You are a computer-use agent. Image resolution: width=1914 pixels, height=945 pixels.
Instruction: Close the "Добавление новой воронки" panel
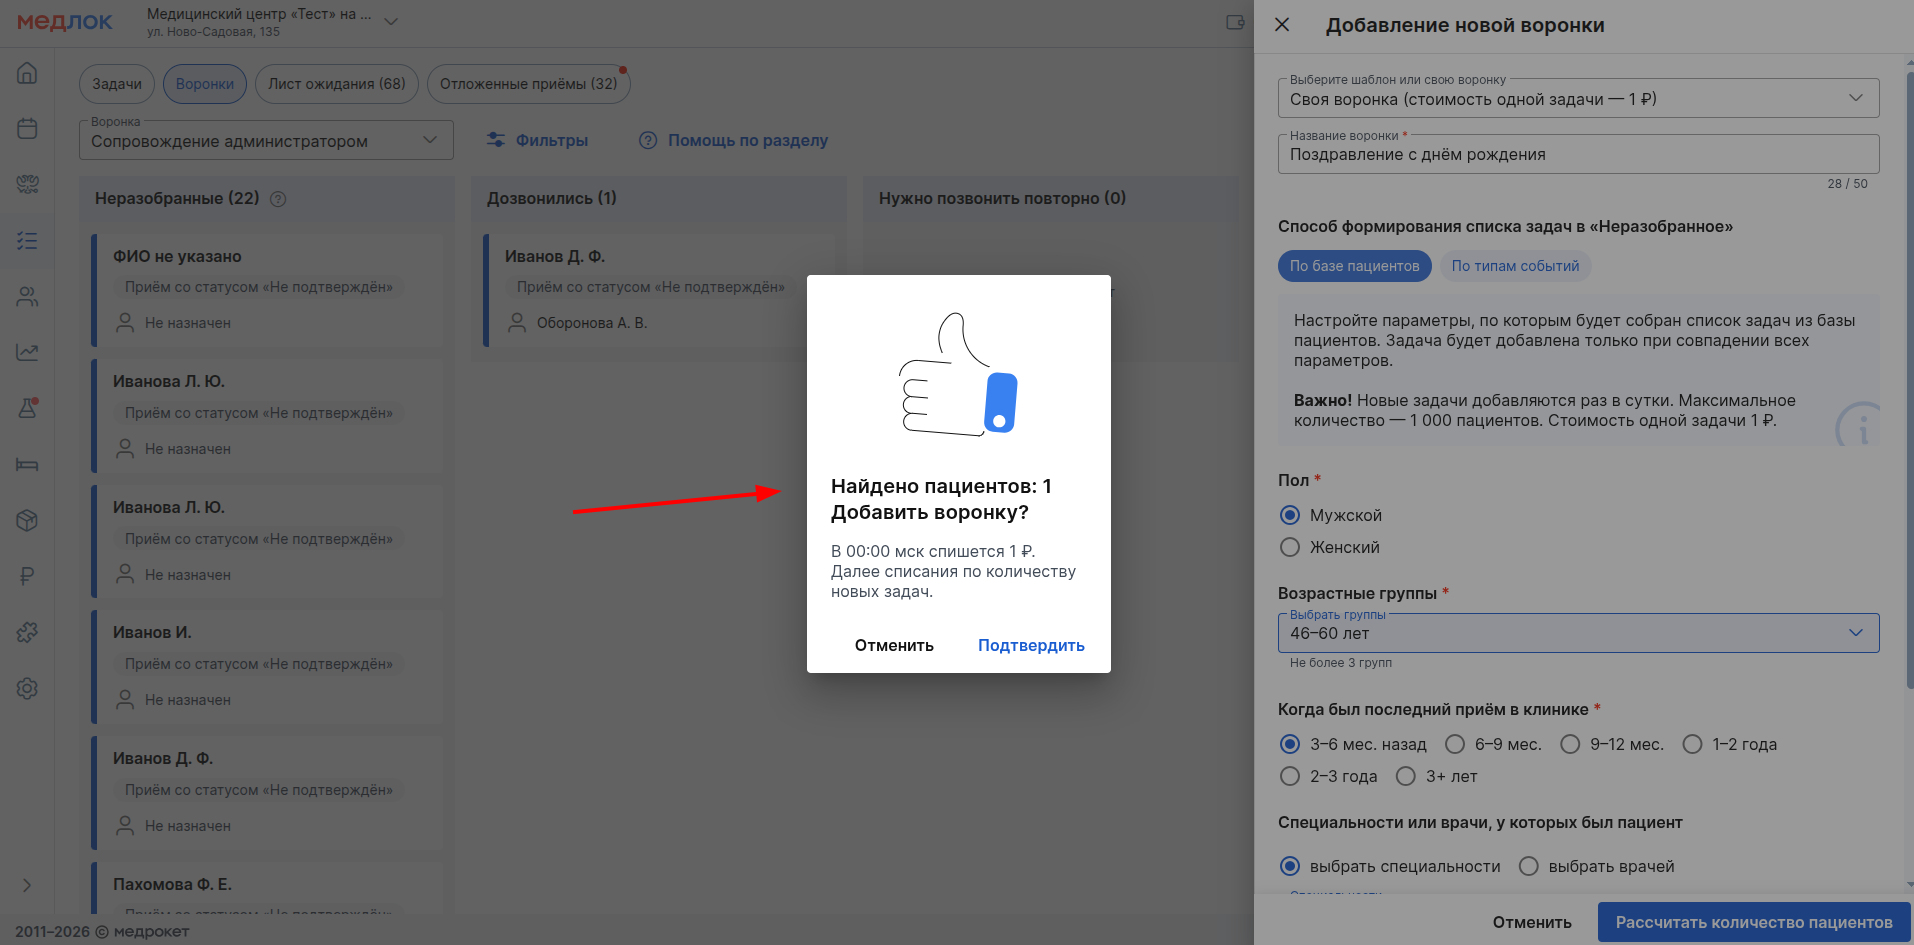tap(1282, 25)
